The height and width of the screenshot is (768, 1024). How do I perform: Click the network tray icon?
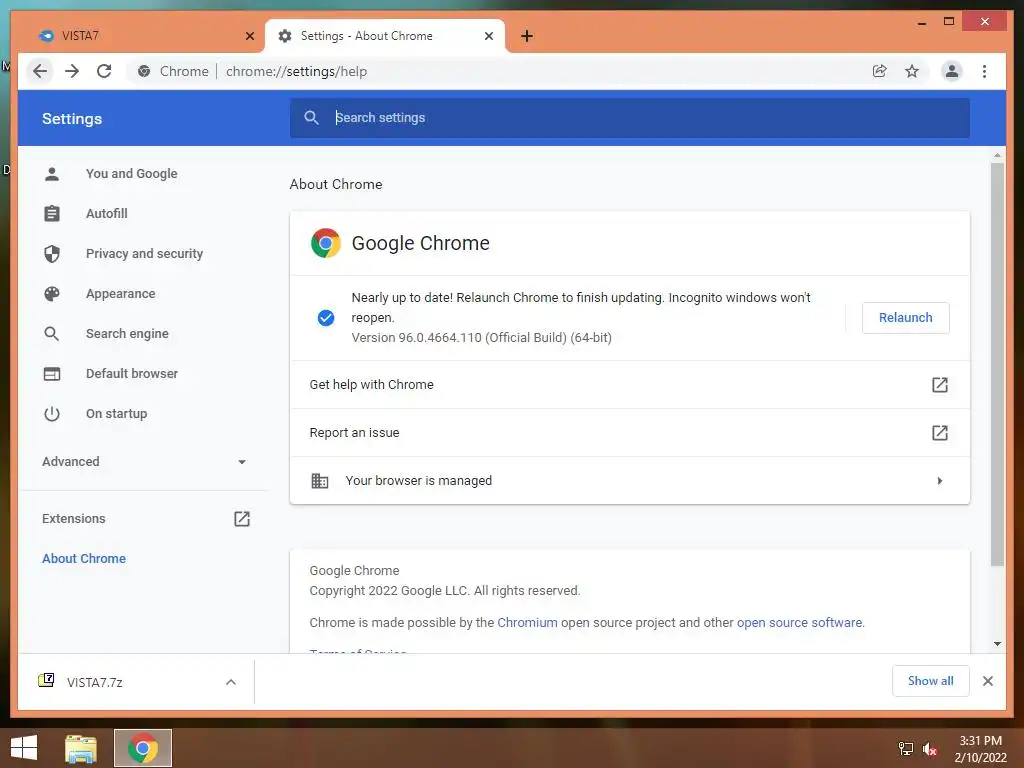[x=906, y=749]
